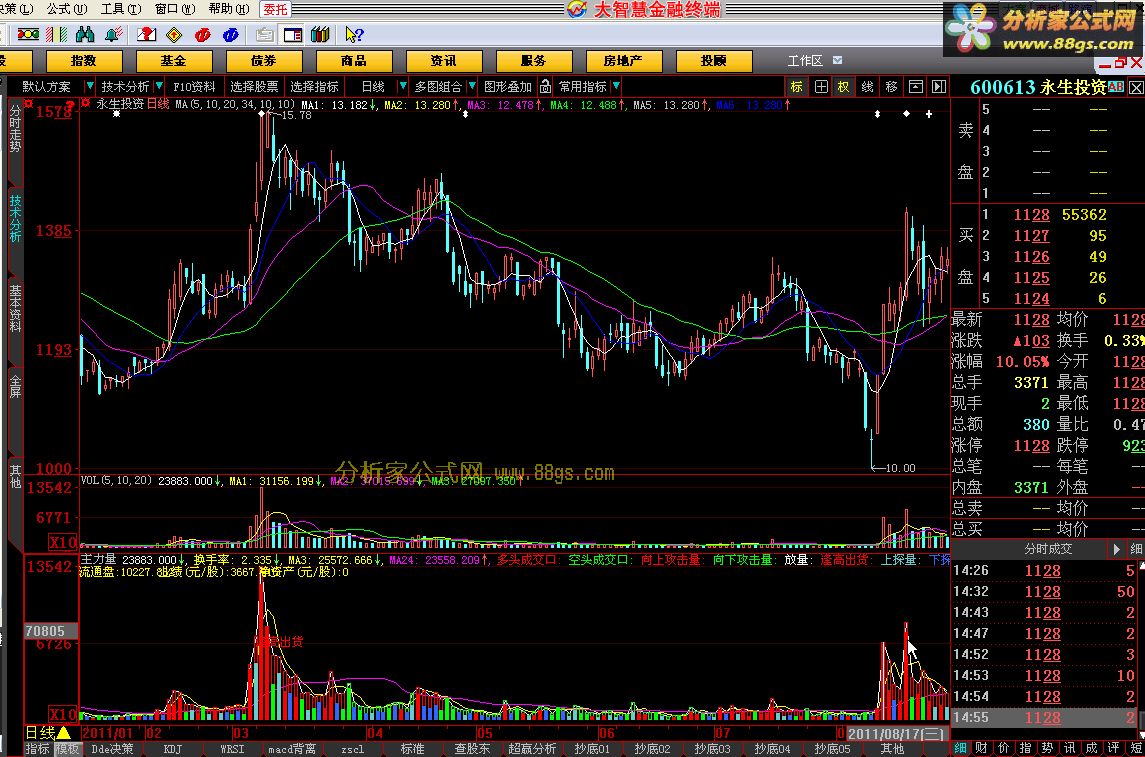This screenshot has height=757, width=1145.
Task: Open the 公式 menu
Action: click(x=67, y=9)
